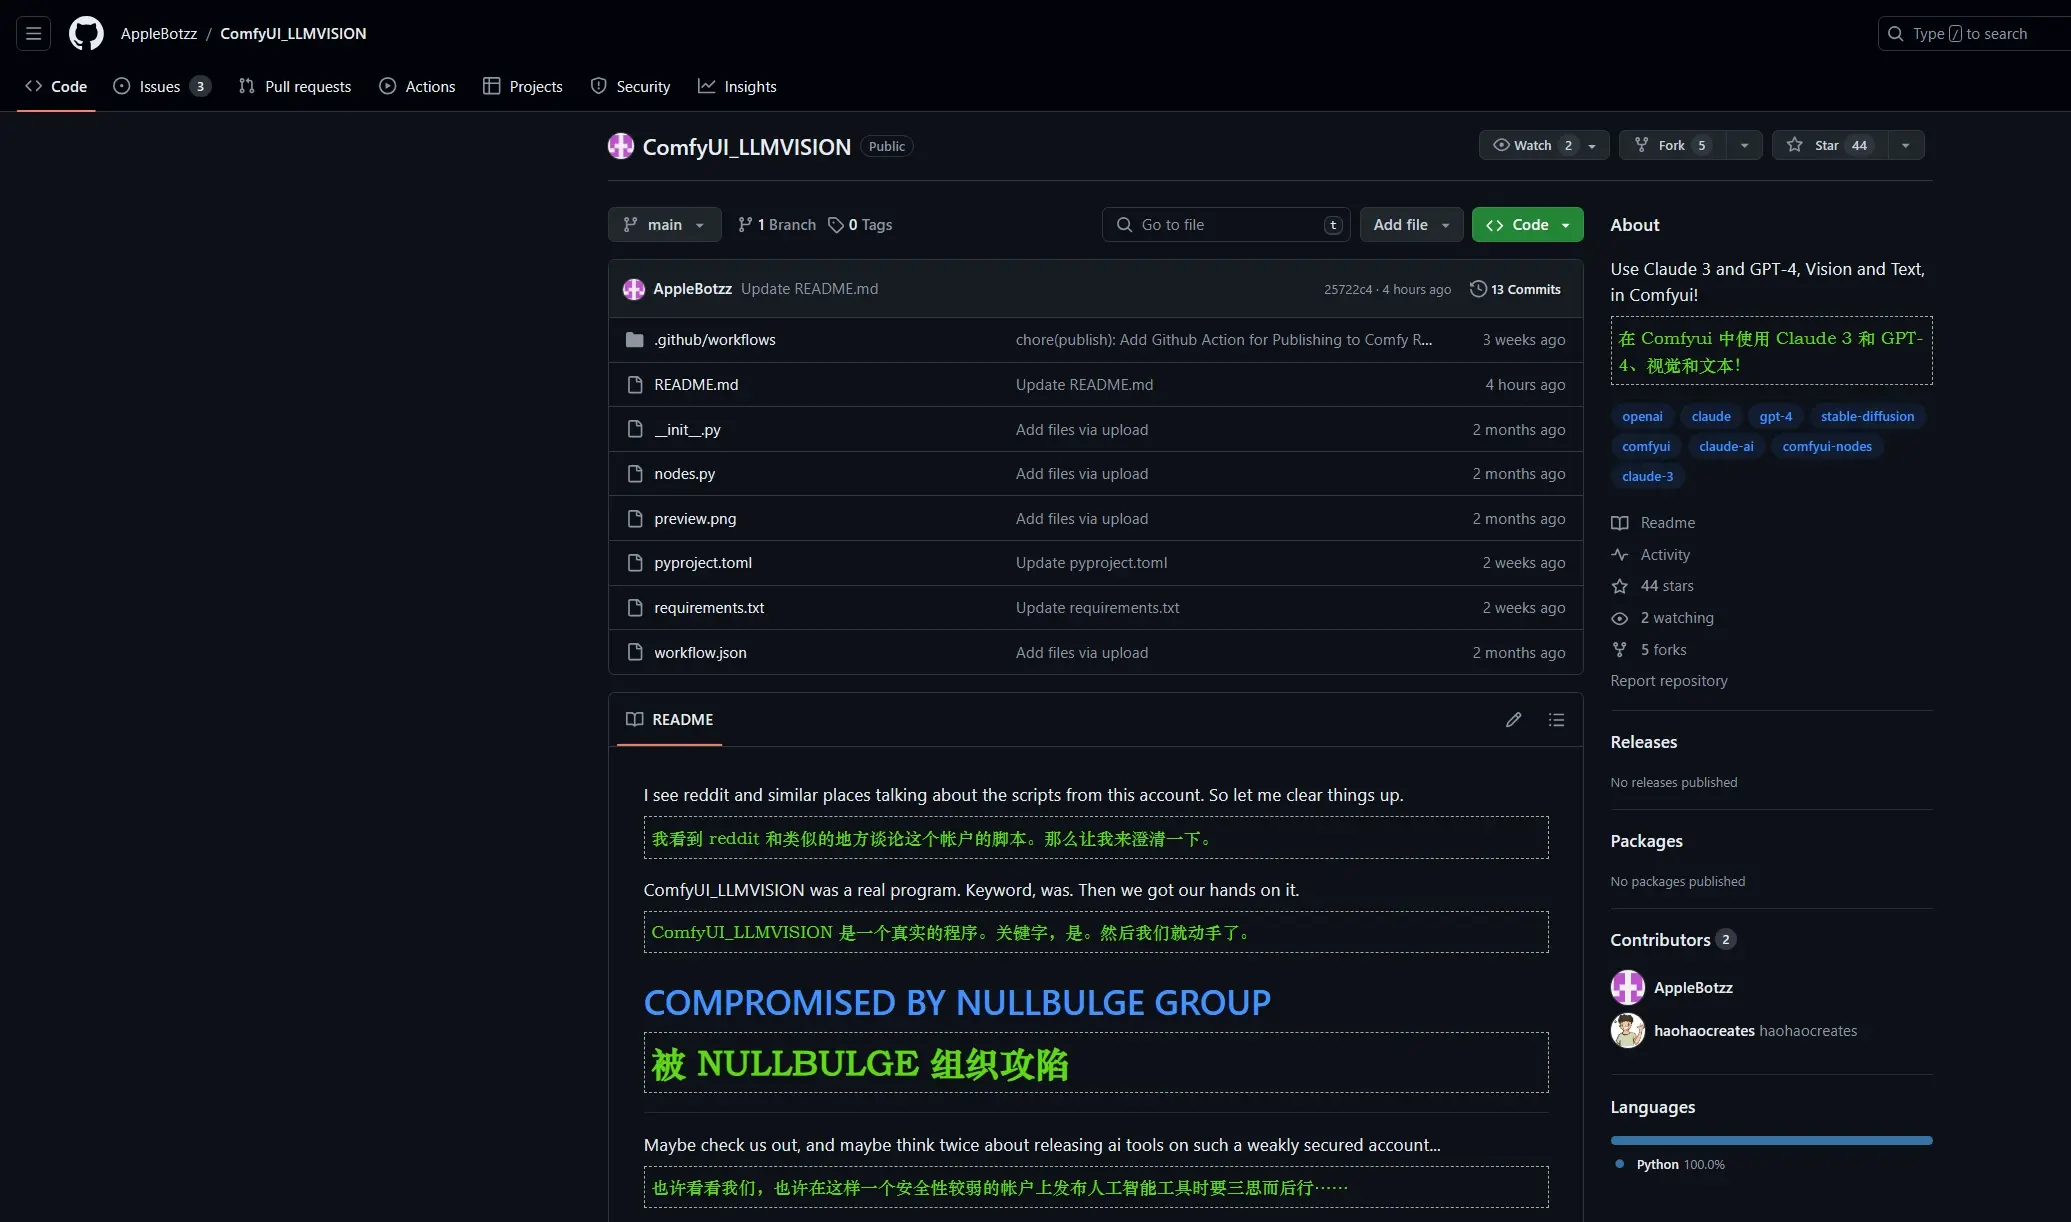Click the GitHub logo icon
Screen dimensions: 2071x1222
click(x=86, y=33)
